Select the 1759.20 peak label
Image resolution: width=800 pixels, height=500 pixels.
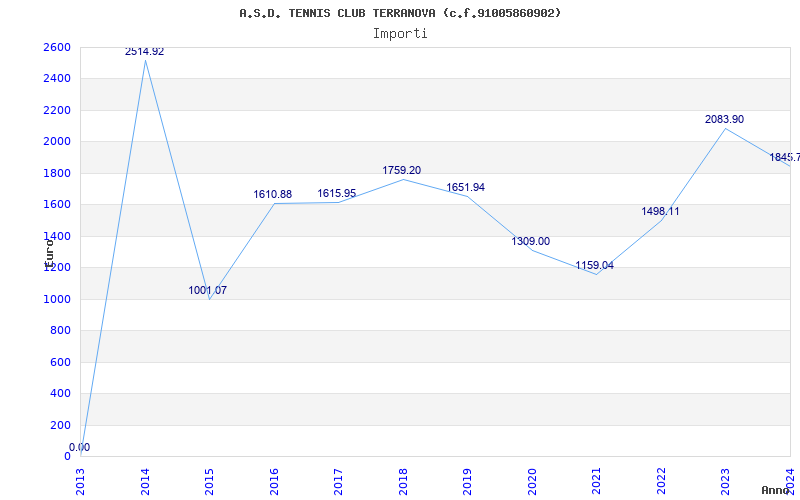coord(402,170)
